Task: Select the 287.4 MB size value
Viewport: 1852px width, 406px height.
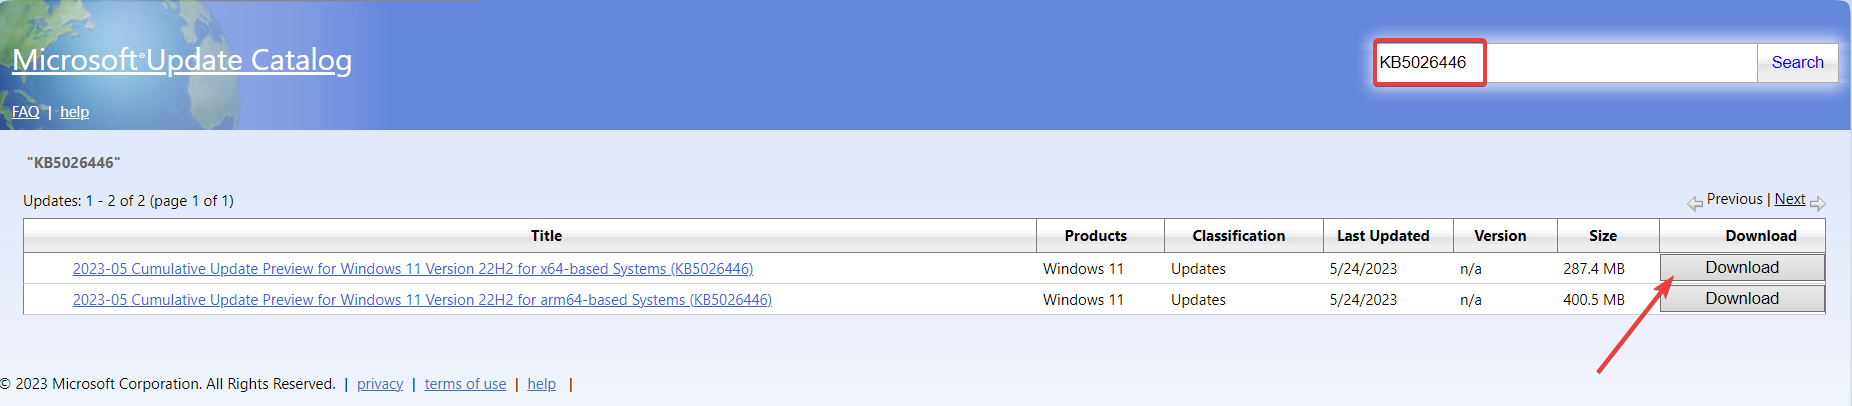Action: pyautogui.click(x=1594, y=269)
